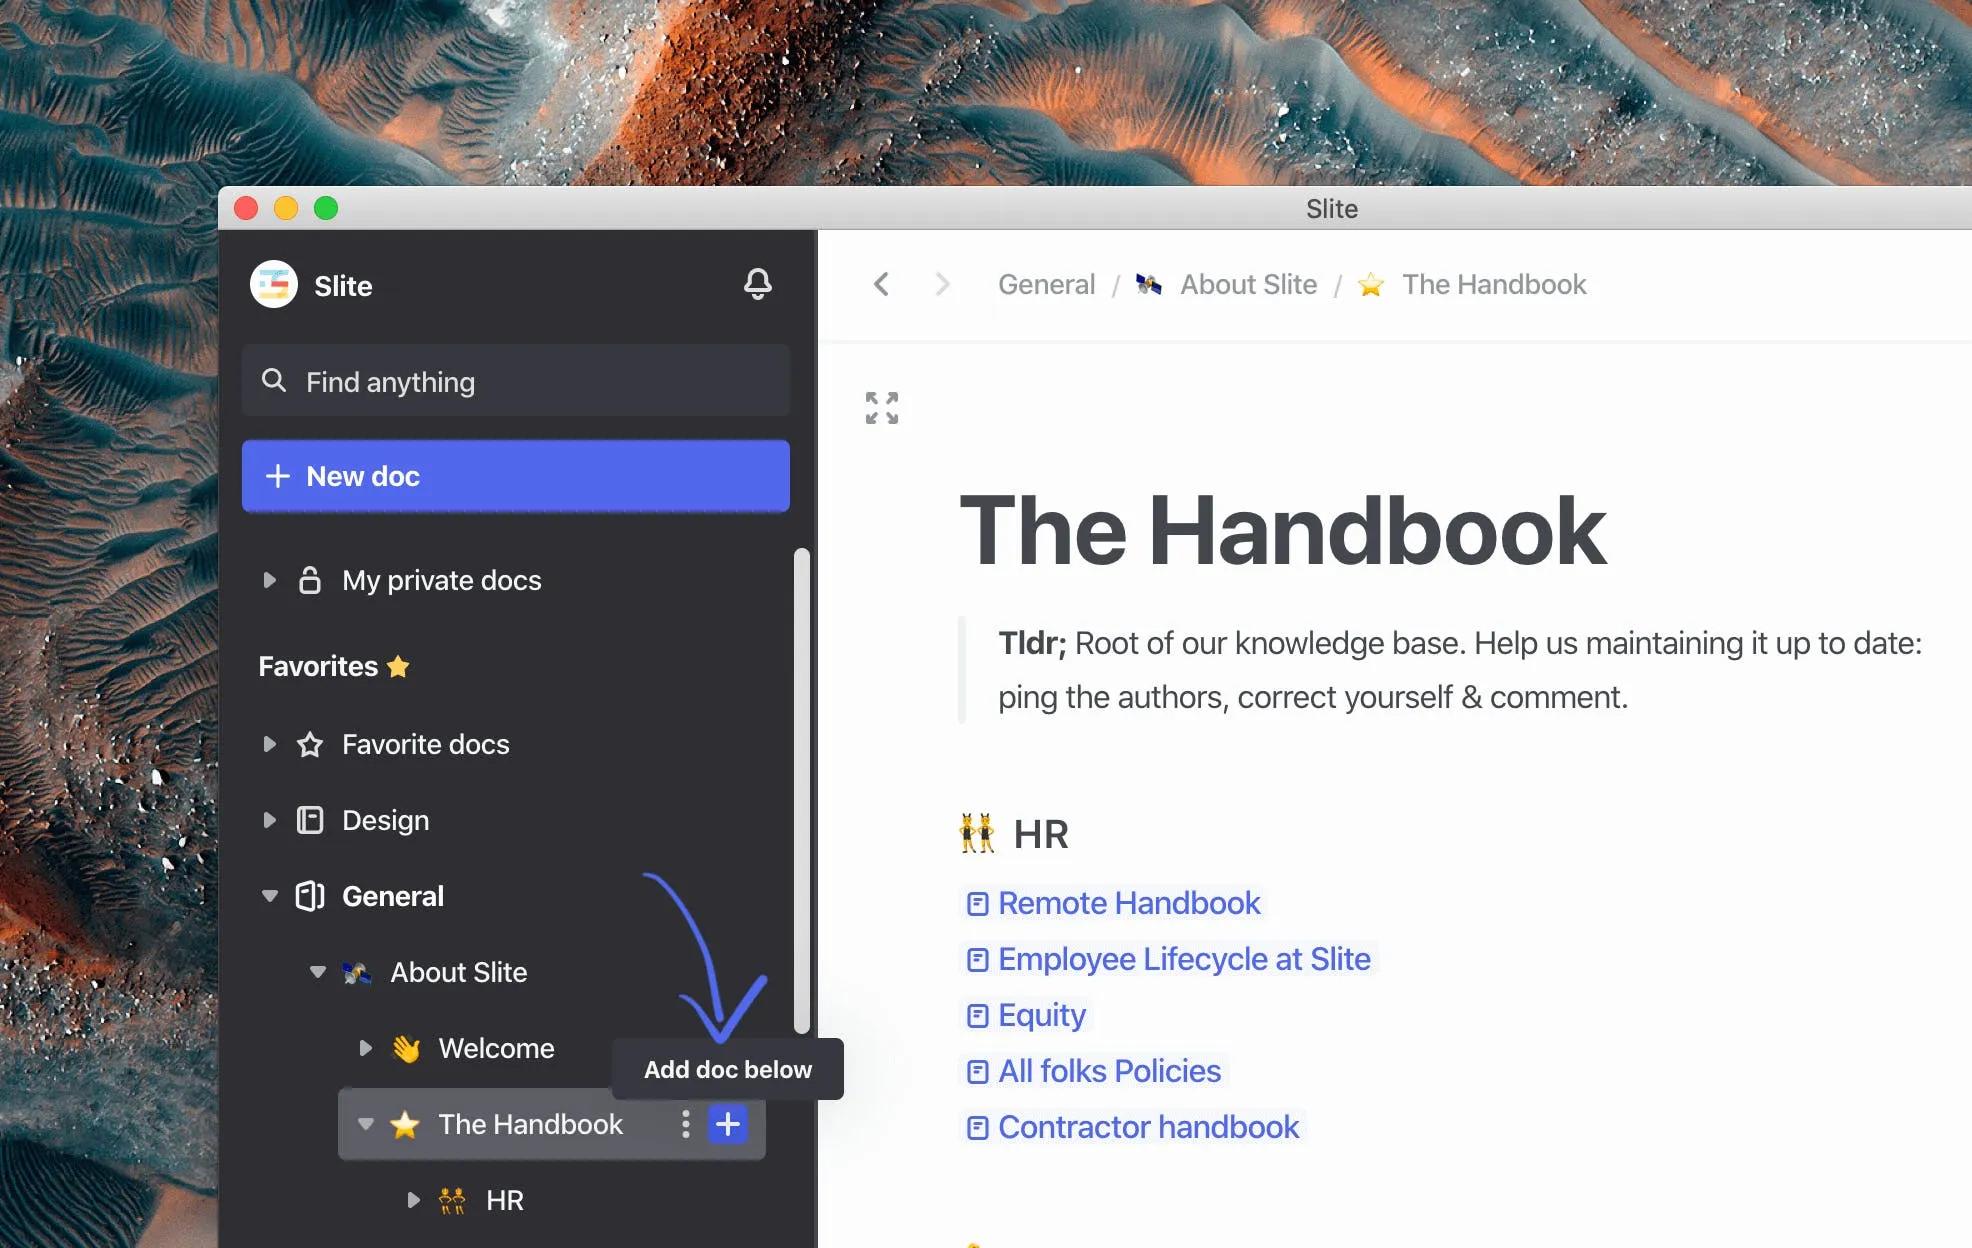This screenshot has height=1248, width=1972.
Task: Open the Favorite docs item
Action: pyautogui.click(x=425, y=744)
